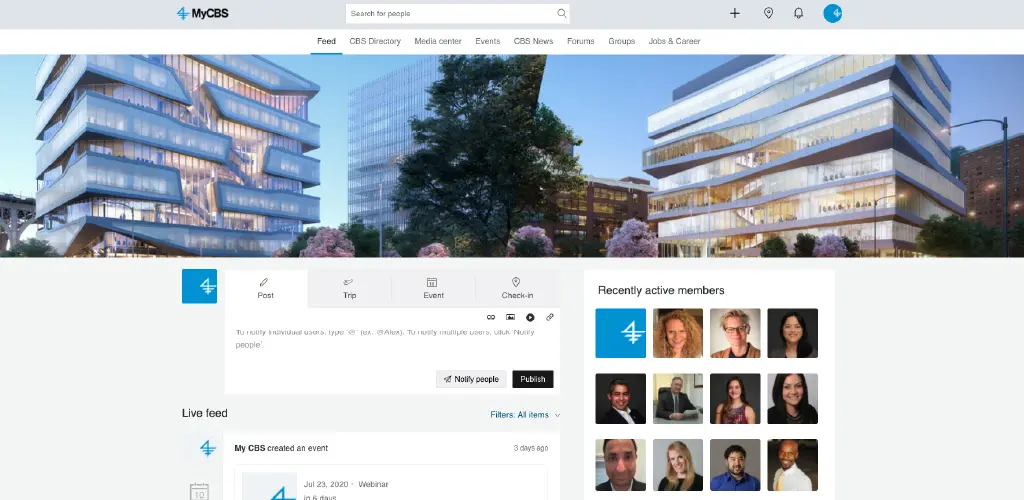The width and height of the screenshot is (1024, 500).
Task: Open the Media center navigation item
Action: (x=438, y=41)
